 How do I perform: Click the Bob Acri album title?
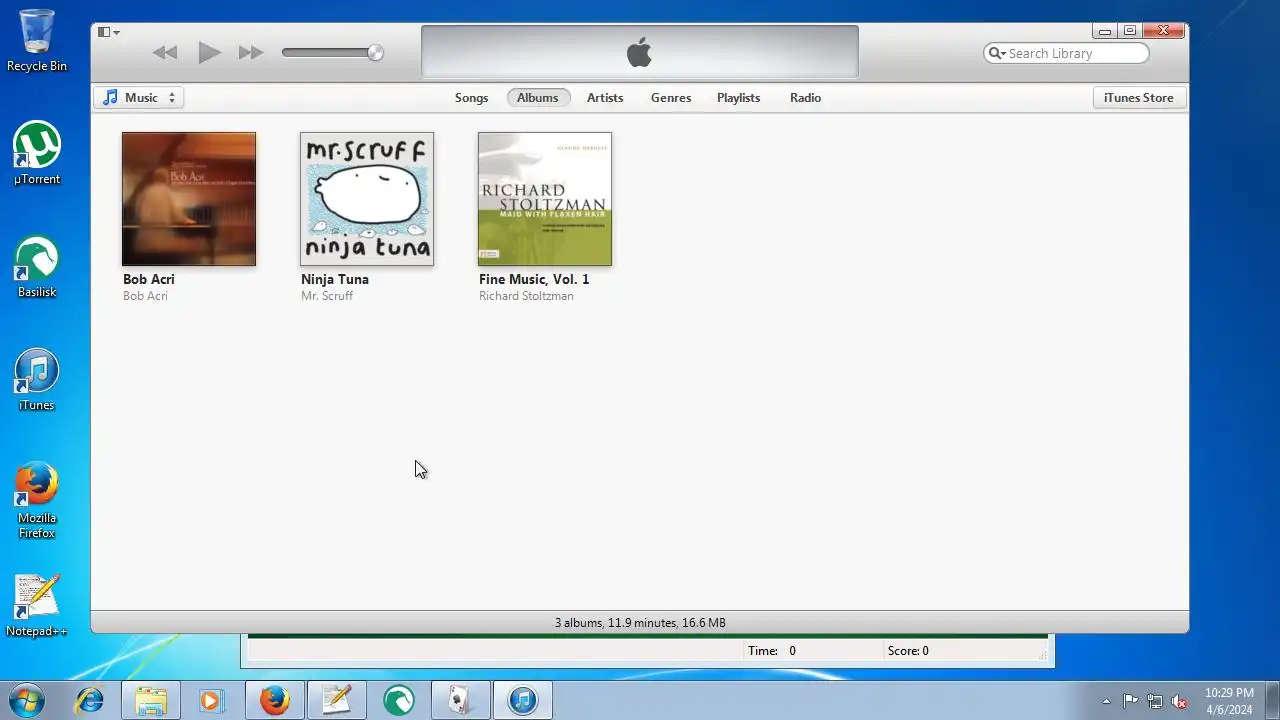[149, 279]
